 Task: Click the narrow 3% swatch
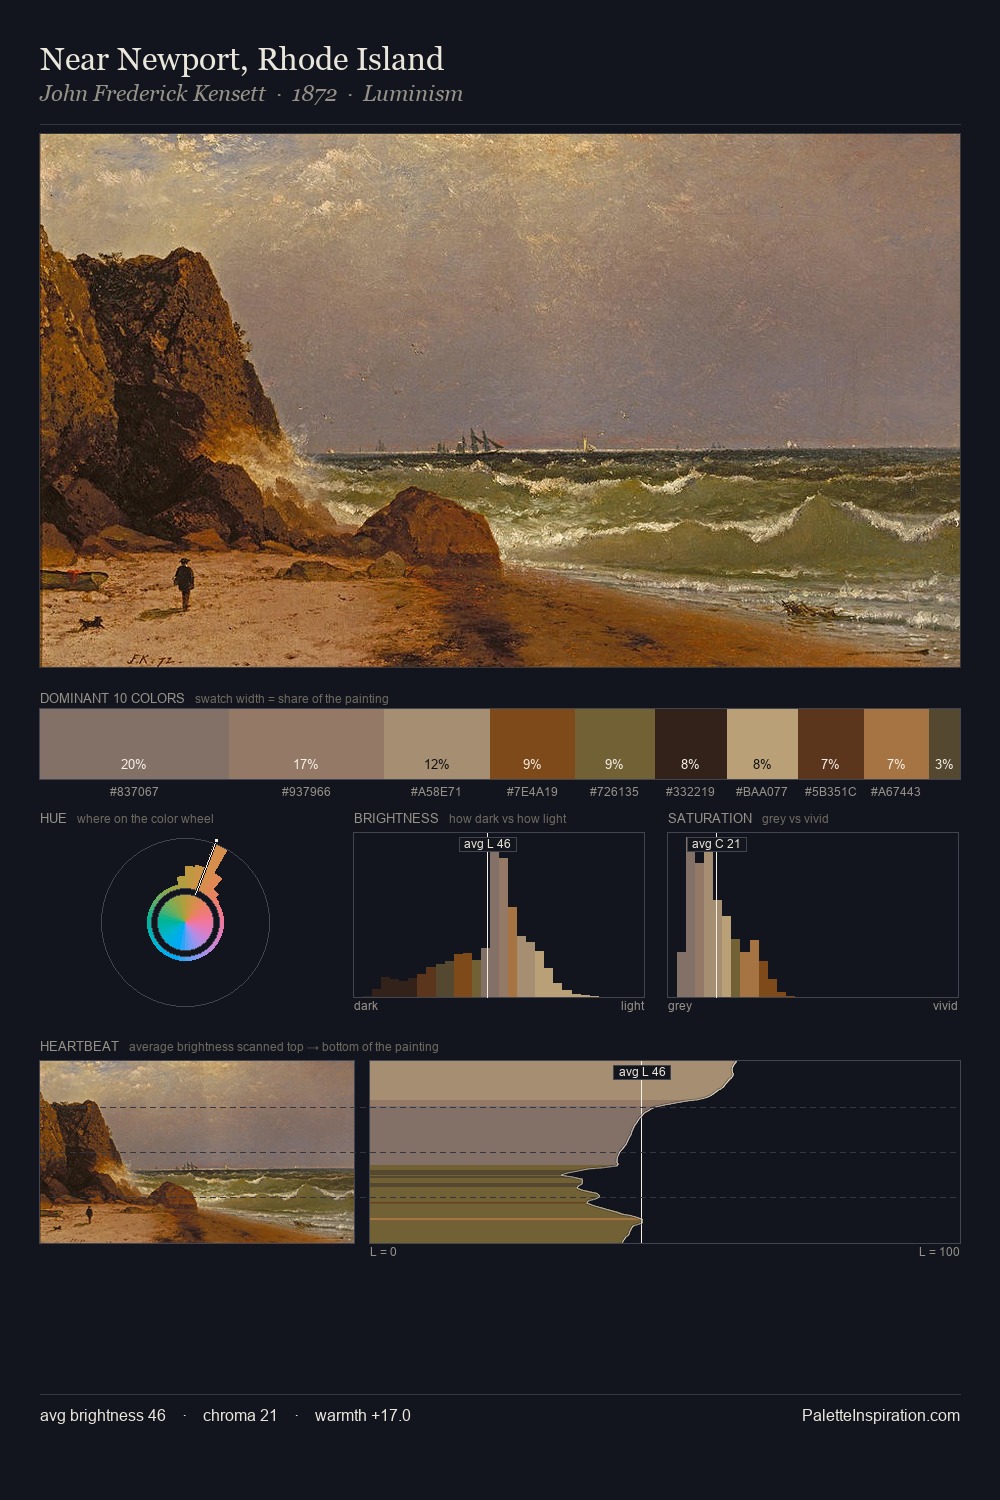pos(944,743)
